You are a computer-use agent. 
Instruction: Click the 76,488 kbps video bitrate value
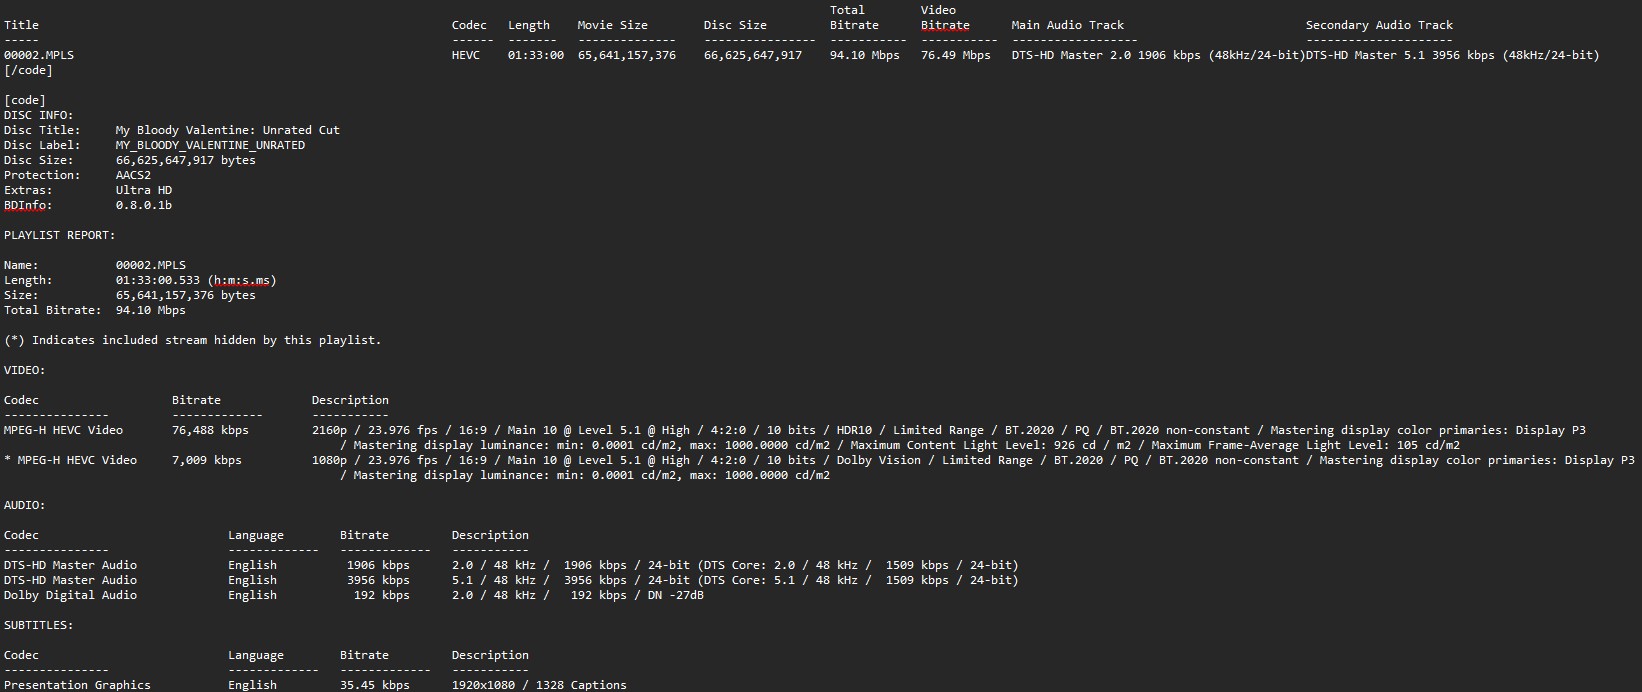pyautogui.click(x=210, y=430)
